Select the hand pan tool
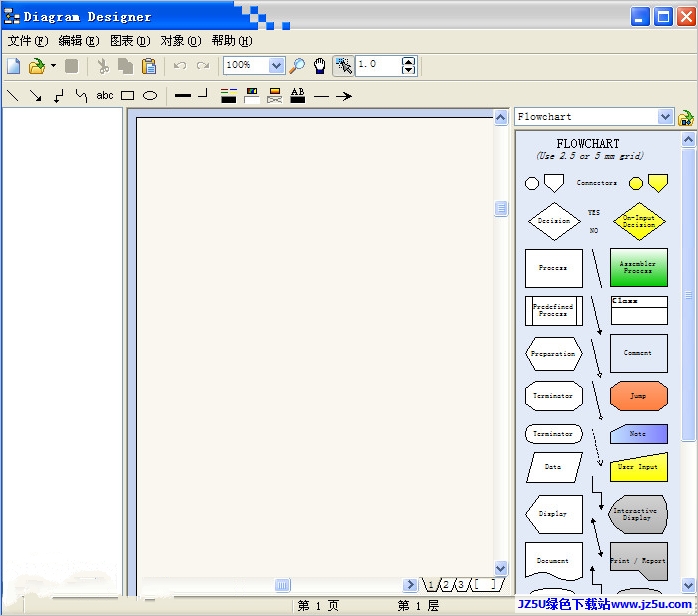Screen dimensions: 698x616 (320, 66)
